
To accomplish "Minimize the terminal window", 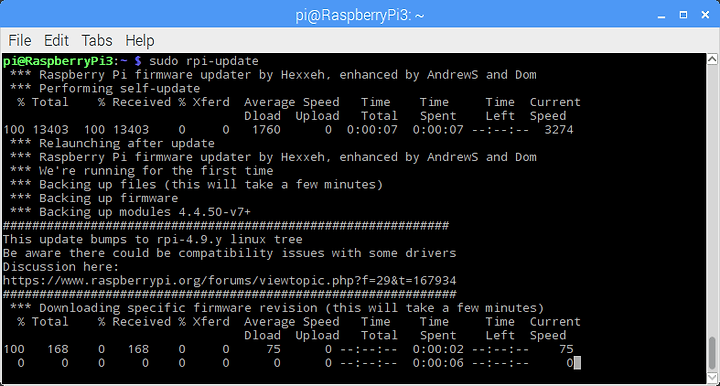I will coord(661,16).
